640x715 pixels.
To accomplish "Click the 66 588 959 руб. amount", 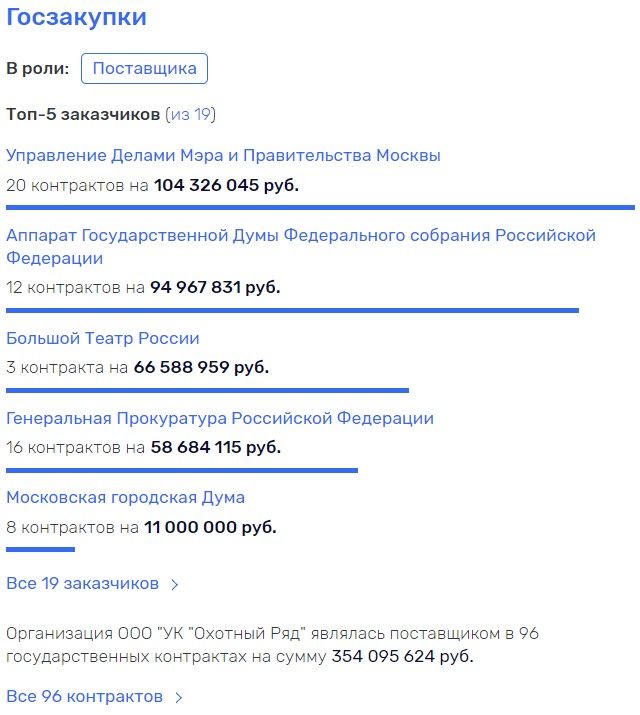I will coord(201,368).
